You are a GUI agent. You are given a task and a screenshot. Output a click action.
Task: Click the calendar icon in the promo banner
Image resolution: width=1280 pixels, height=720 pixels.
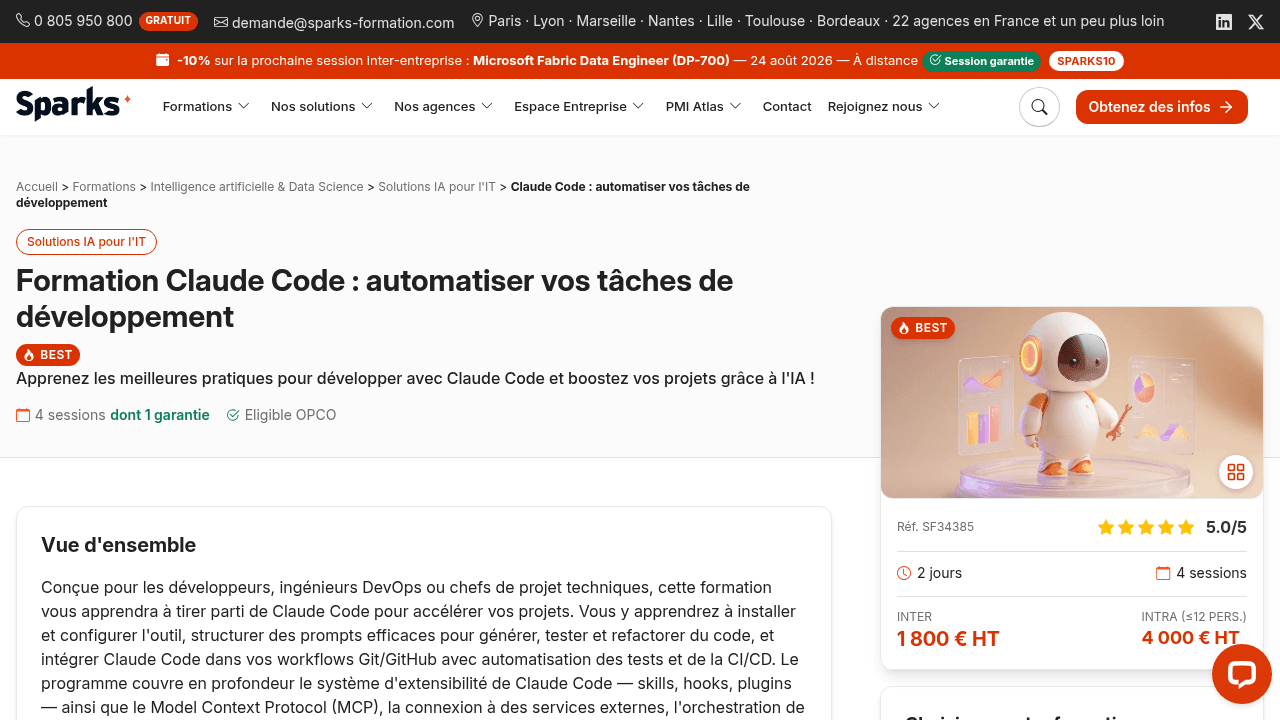point(163,60)
